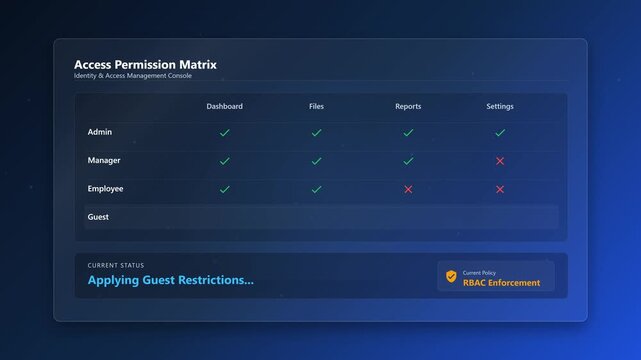Click Admin's Settings checkmark
This screenshot has width=641, height=360.
click(x=500, y=133)
